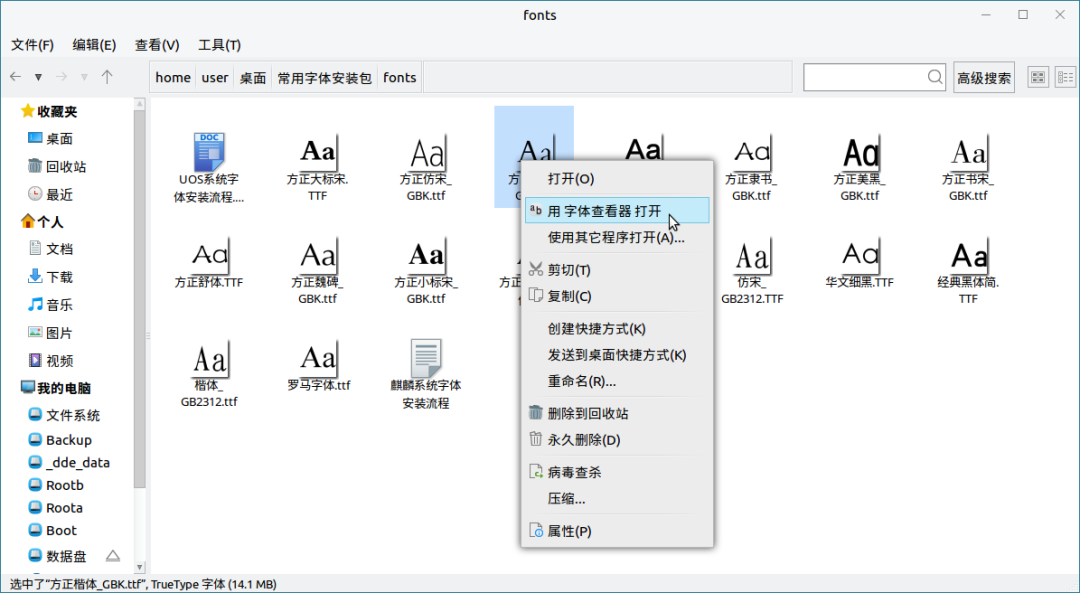Choose 创建快捷方式(K)
Image resolution: width=1080 pixels, height=593 pixels.
(617, 329)
